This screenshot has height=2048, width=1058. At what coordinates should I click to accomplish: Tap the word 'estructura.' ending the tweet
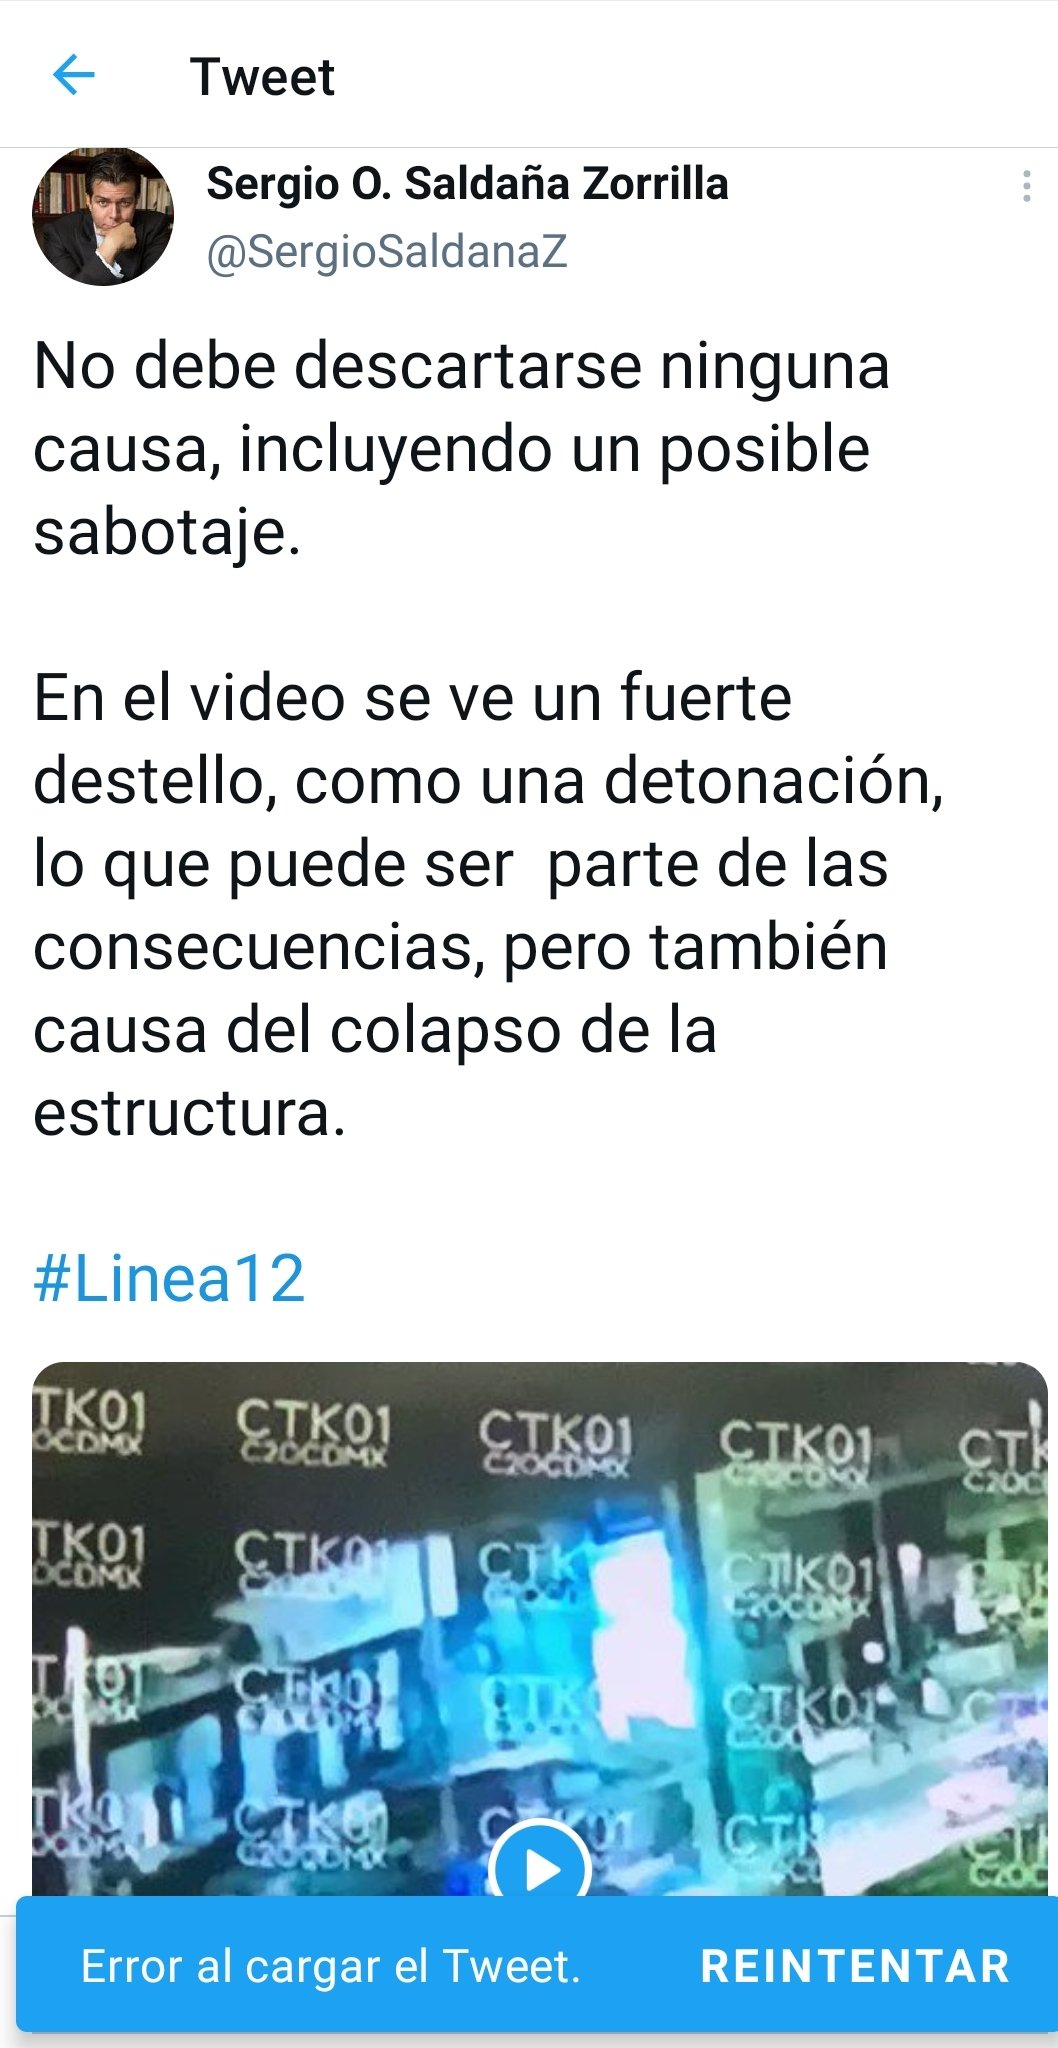189,1113
